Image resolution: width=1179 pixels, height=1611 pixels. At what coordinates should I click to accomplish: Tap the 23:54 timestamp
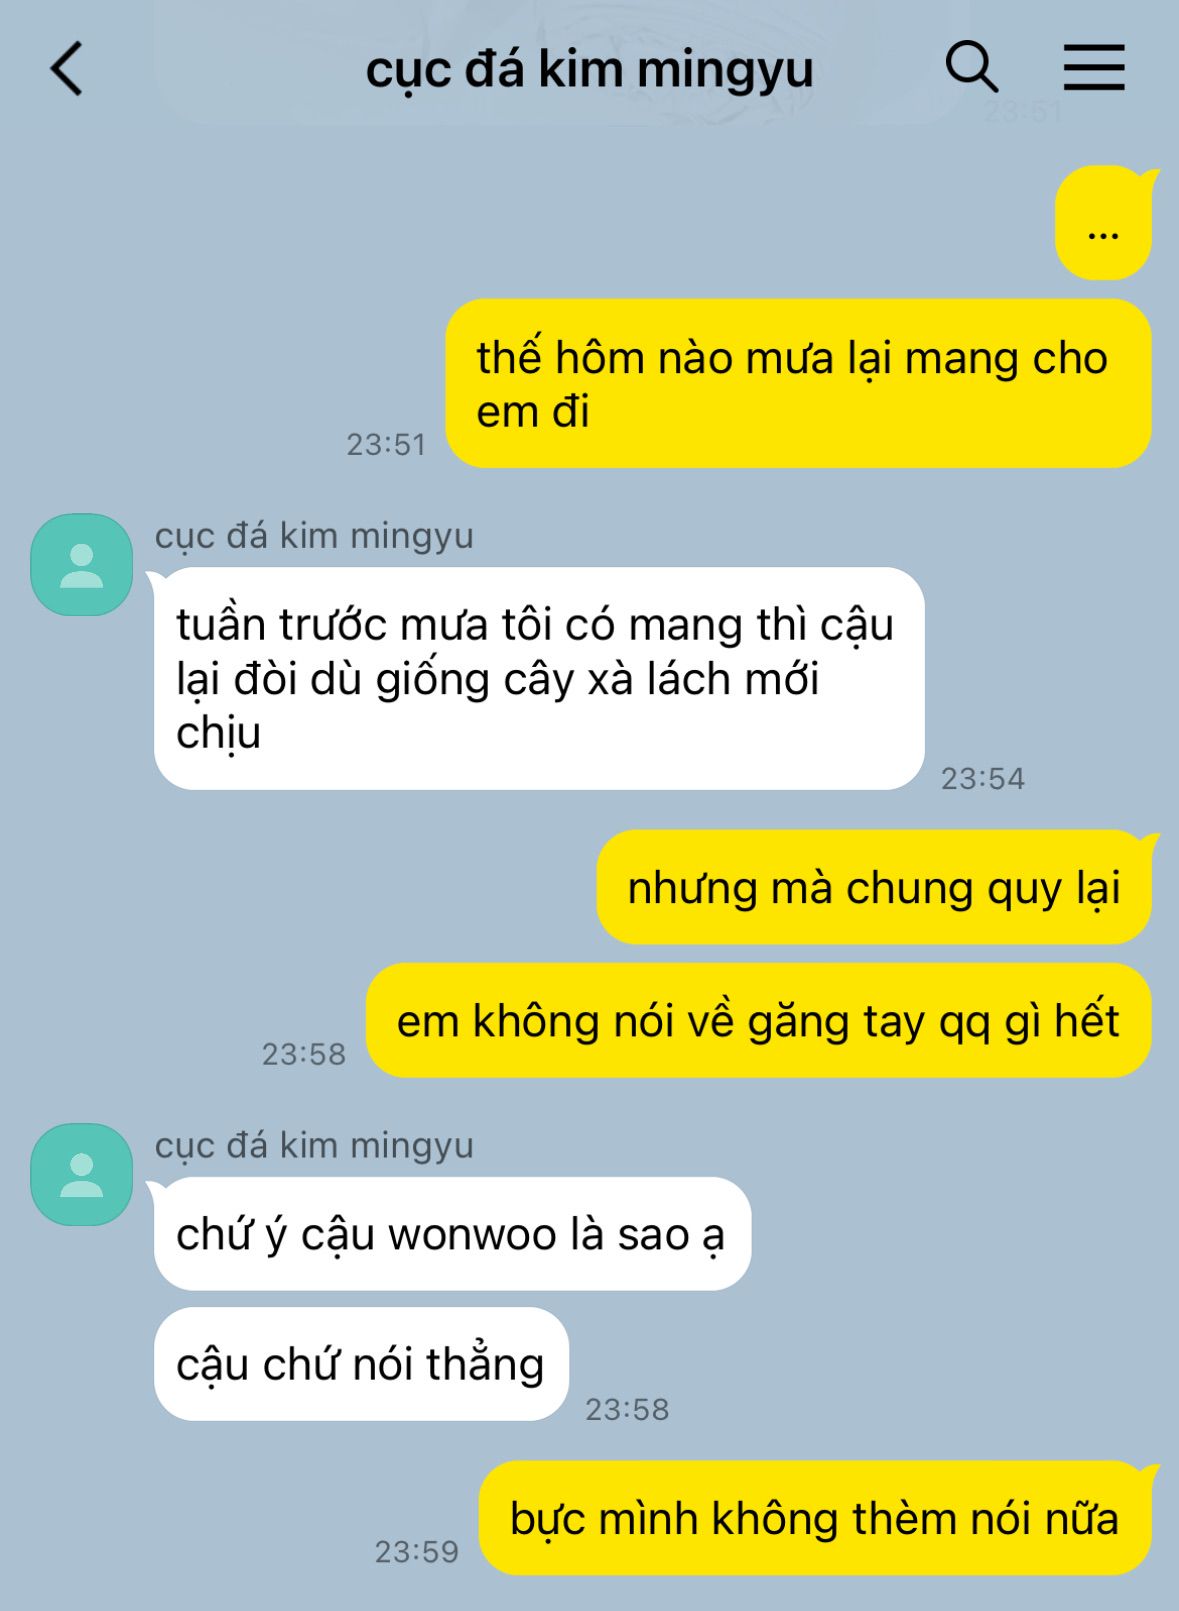coord(983,778)
